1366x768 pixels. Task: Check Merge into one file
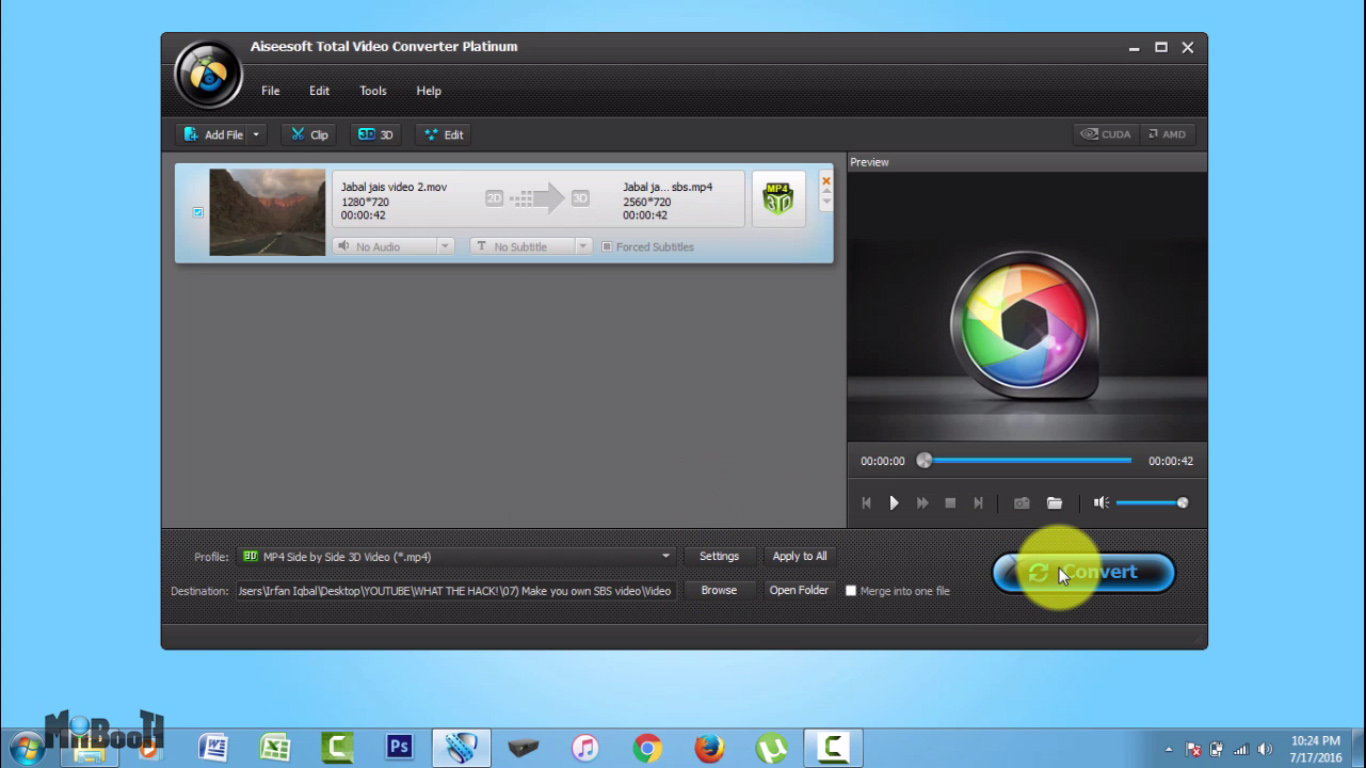pyautogui.click(x=851, y=591)
